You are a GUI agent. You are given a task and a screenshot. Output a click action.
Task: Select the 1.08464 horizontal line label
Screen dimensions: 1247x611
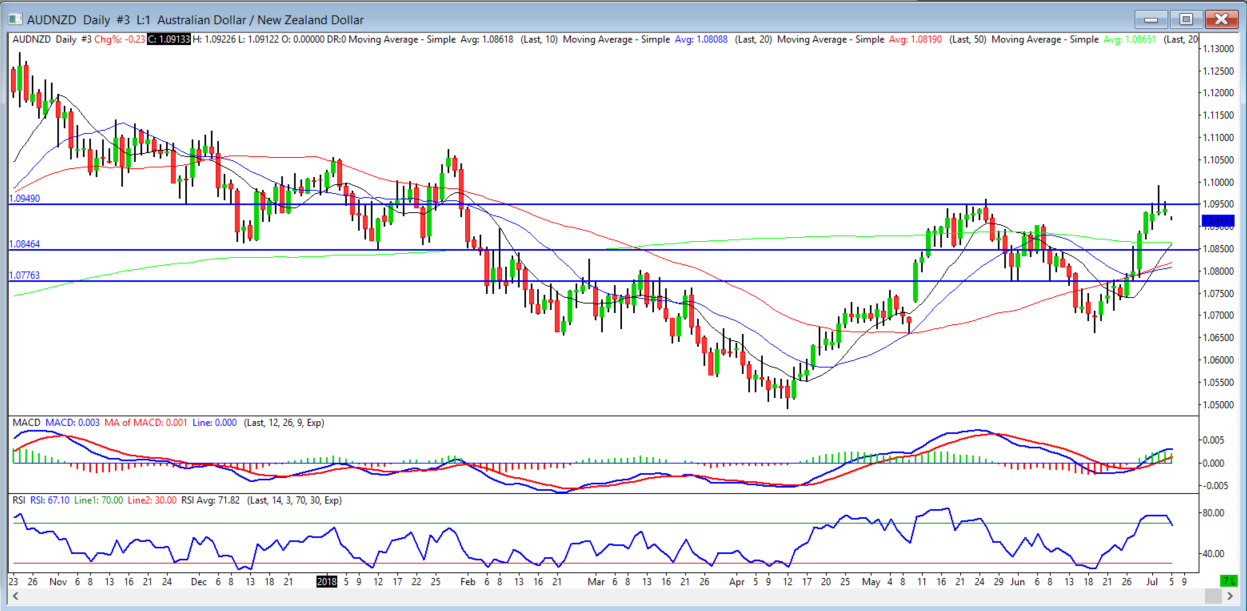[24, 244]
